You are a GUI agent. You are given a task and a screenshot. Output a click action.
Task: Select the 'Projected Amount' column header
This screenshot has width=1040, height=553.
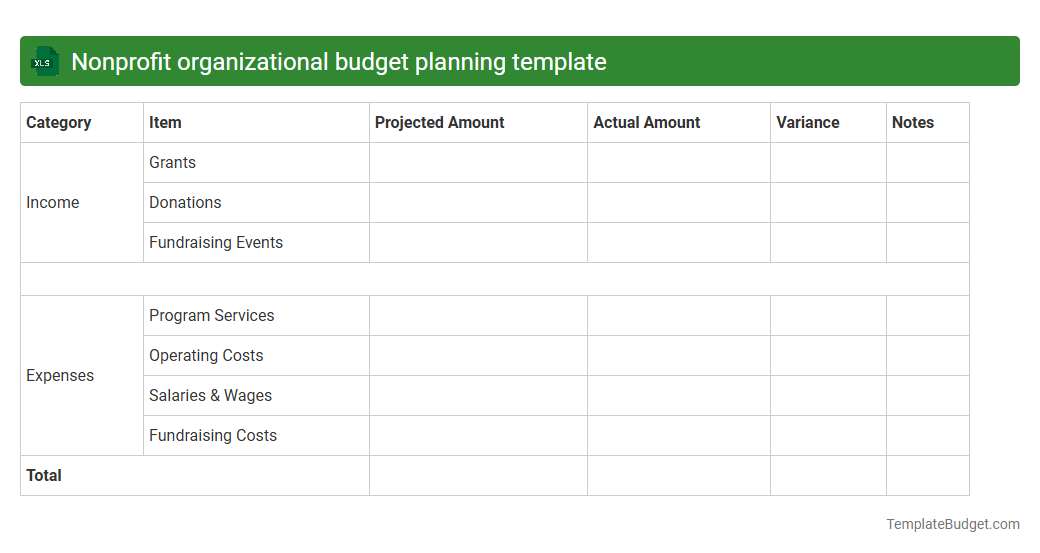coord(478,123)
